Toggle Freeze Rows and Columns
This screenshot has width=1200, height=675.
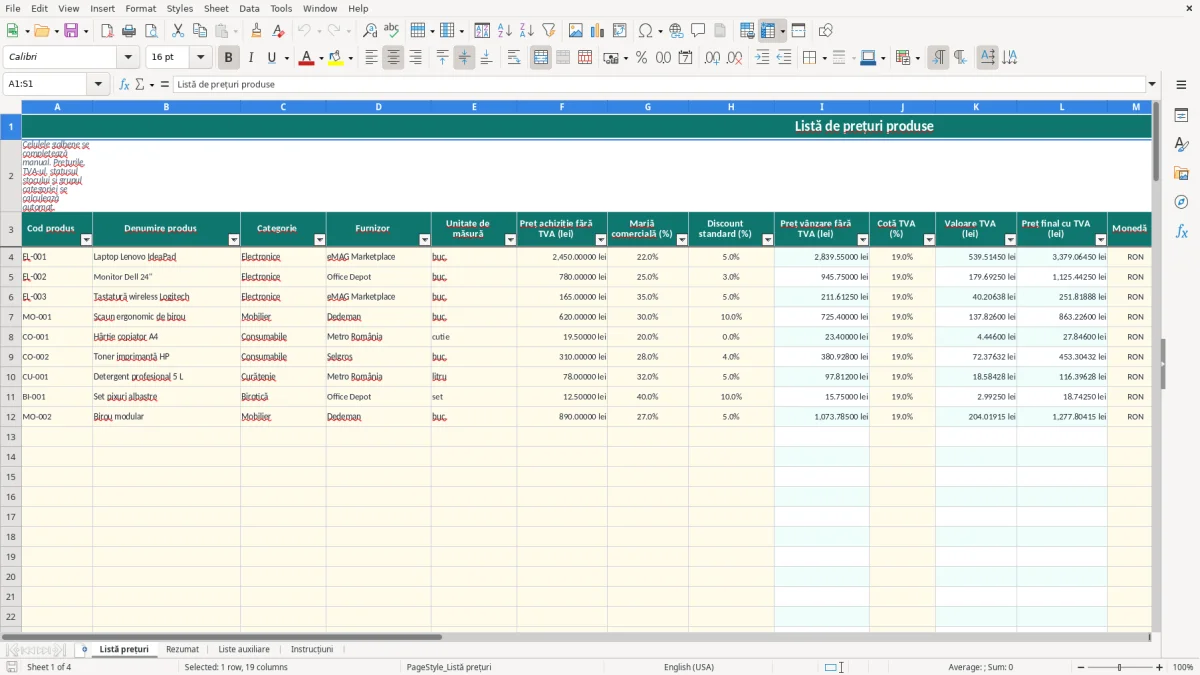[x=768, y=31]
